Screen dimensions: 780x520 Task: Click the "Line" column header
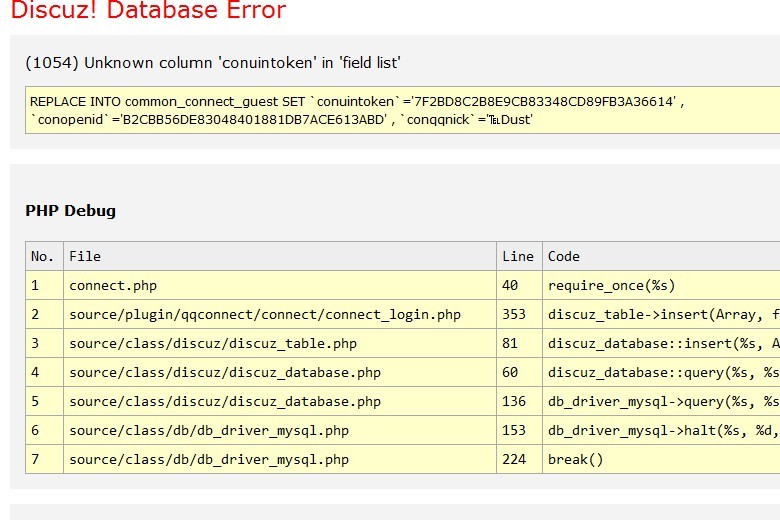coord(518,256)
